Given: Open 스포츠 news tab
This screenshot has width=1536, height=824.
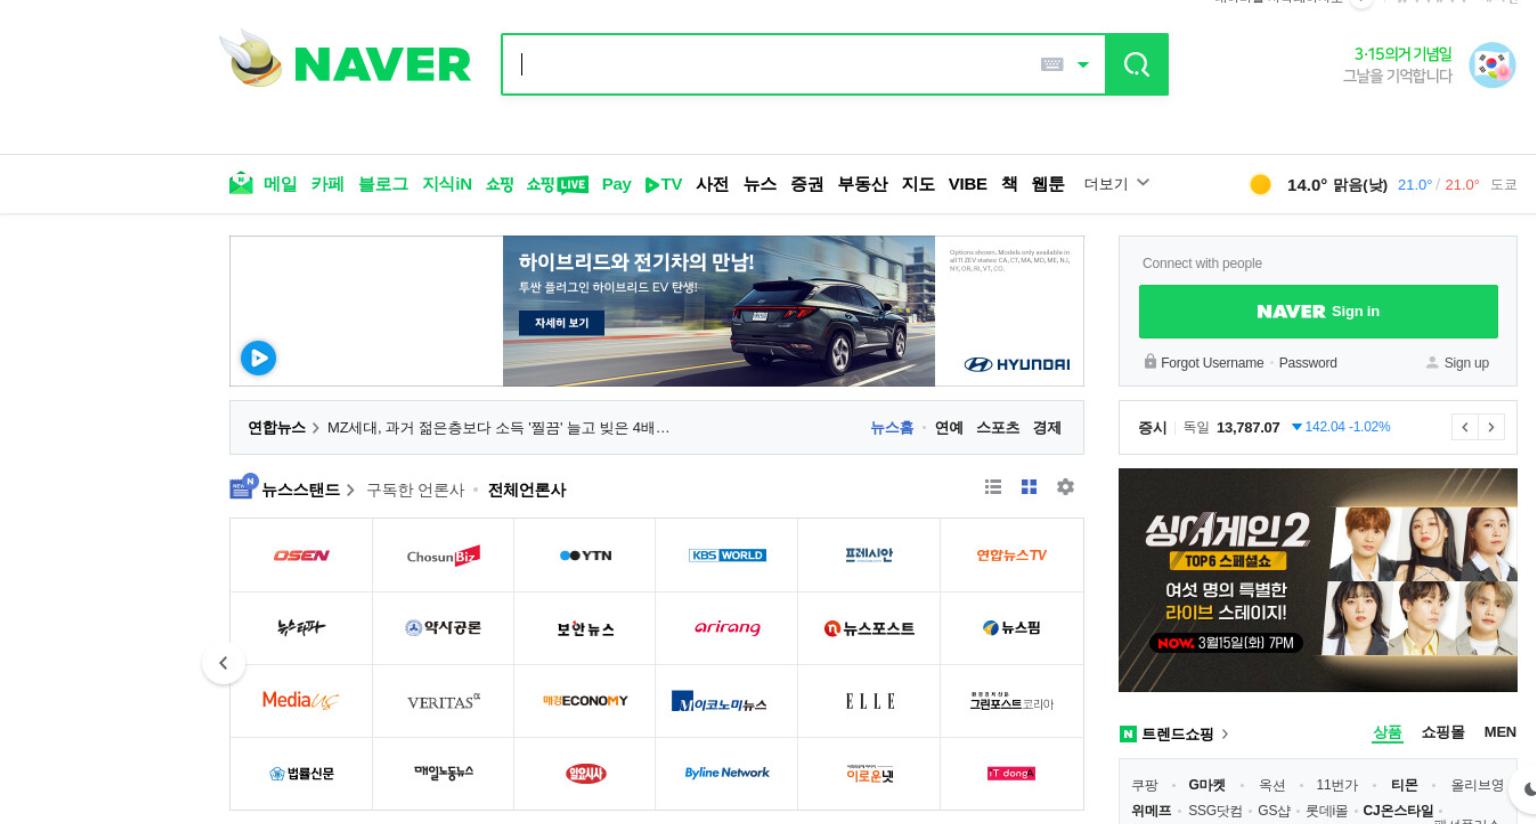Looking at the screenshot, I should pyautogui.click(x=998, y=428).
